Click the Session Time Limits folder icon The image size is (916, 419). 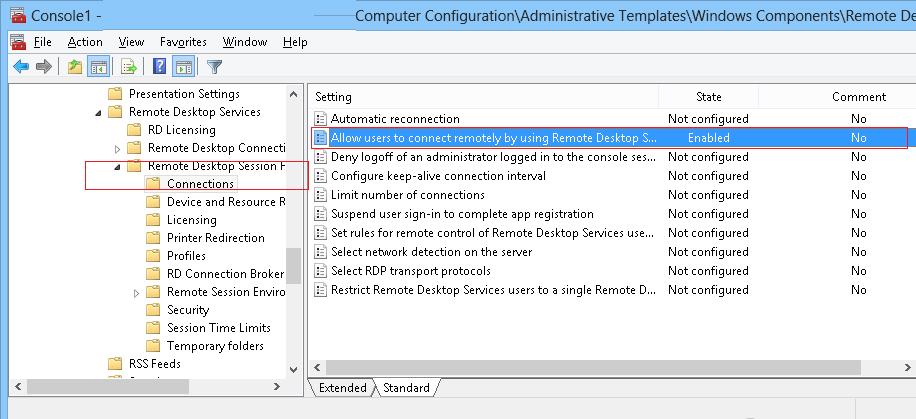coord(153,328)
